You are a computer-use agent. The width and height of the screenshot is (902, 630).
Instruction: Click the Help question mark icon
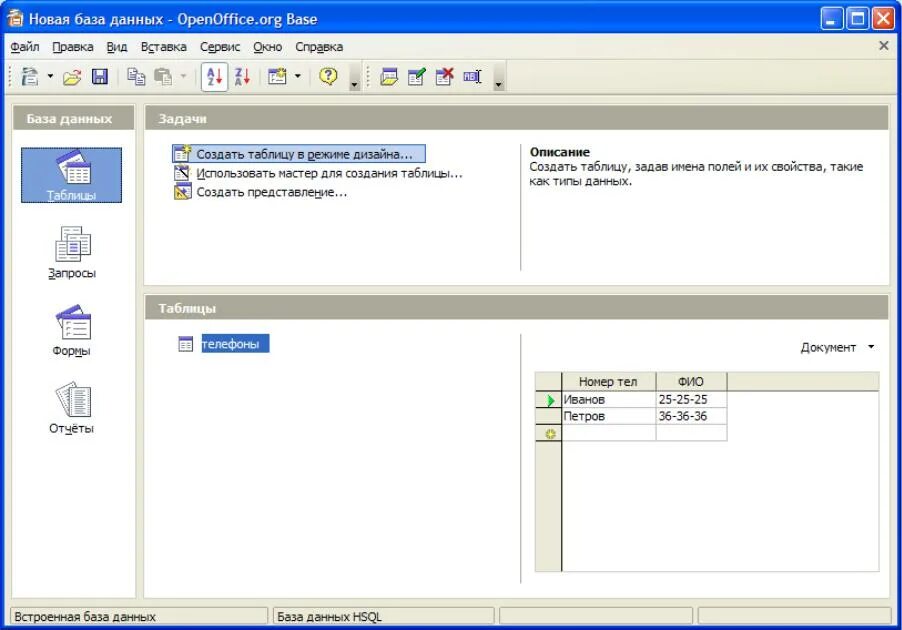pyautogui.click(x=328, y=77)
